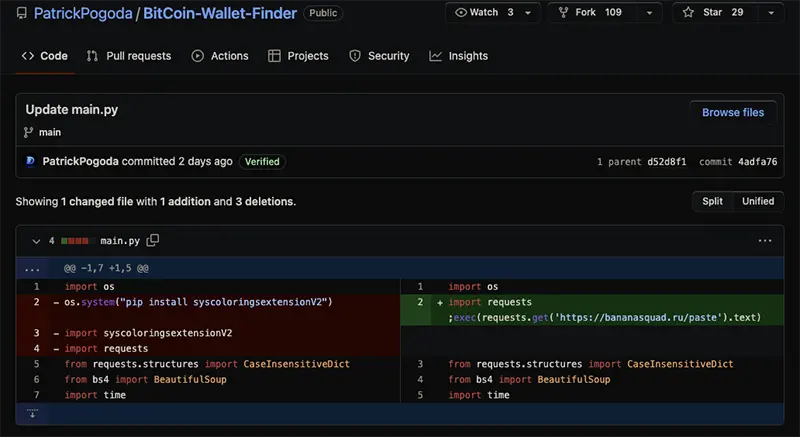Click the Projects table icon
The width and height of the screenshot is (800, 437).
274,56
